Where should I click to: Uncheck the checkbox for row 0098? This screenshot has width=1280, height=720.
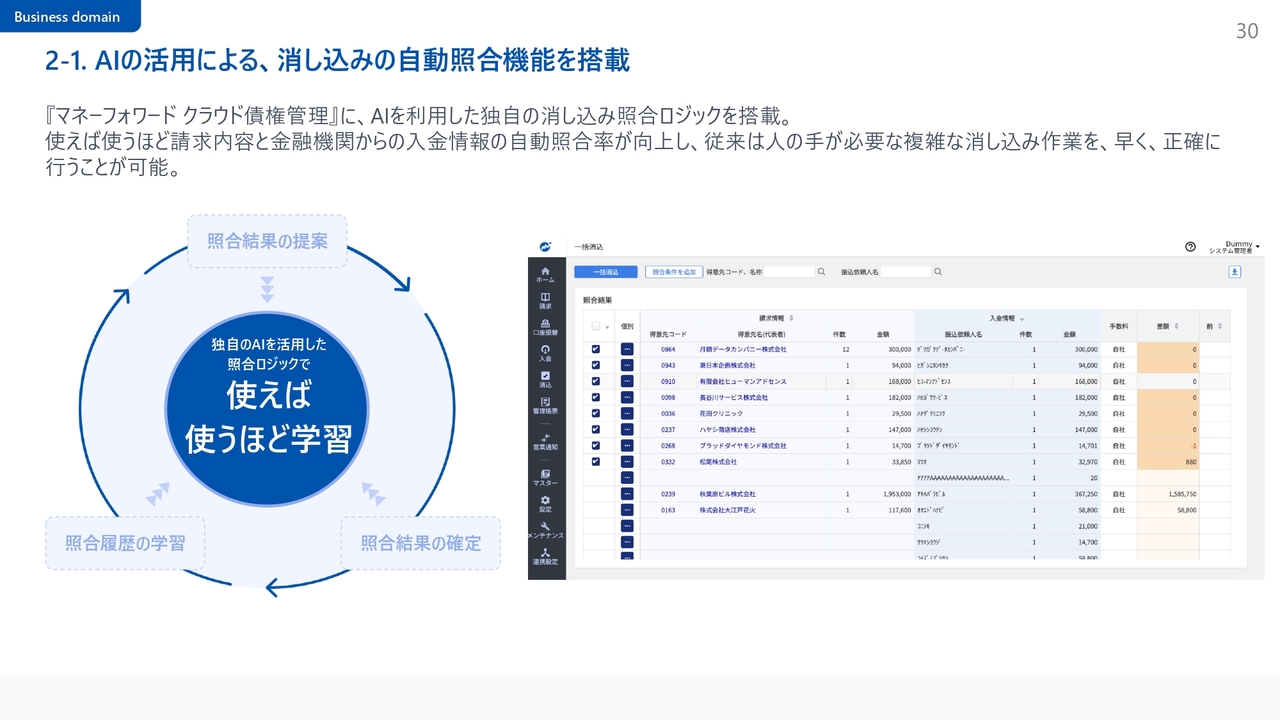(596, 398)
